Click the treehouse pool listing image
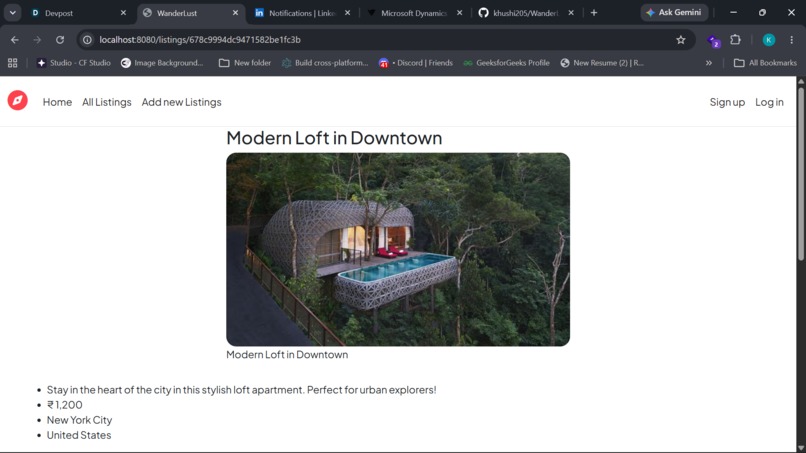The image size is (806, 453). coord(398,249)
